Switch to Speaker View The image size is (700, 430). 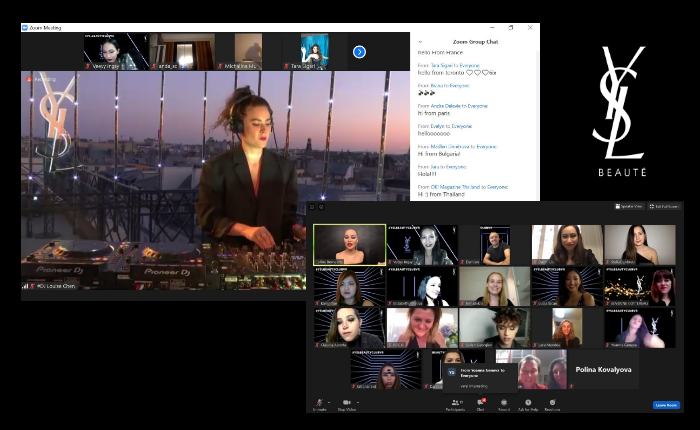click(629, 206)
